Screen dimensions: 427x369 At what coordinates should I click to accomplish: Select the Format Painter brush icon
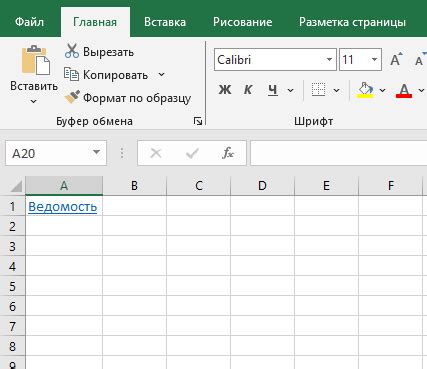[72, 97]
